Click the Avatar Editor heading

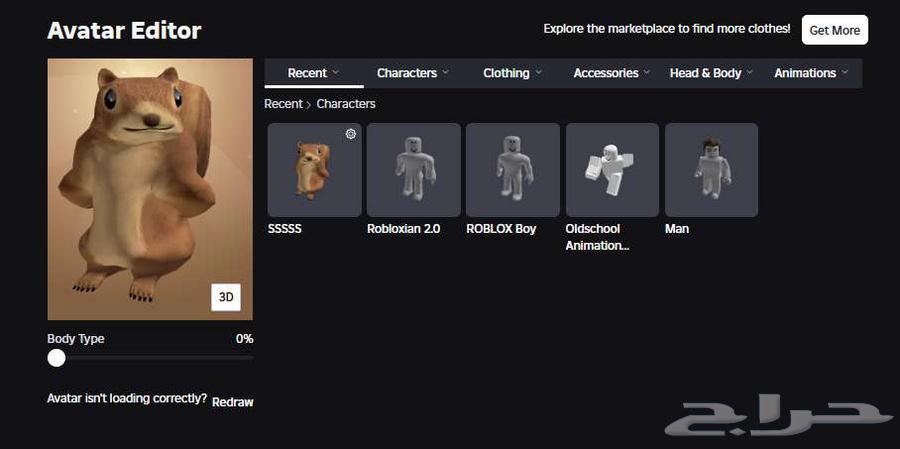click(125, 30)
